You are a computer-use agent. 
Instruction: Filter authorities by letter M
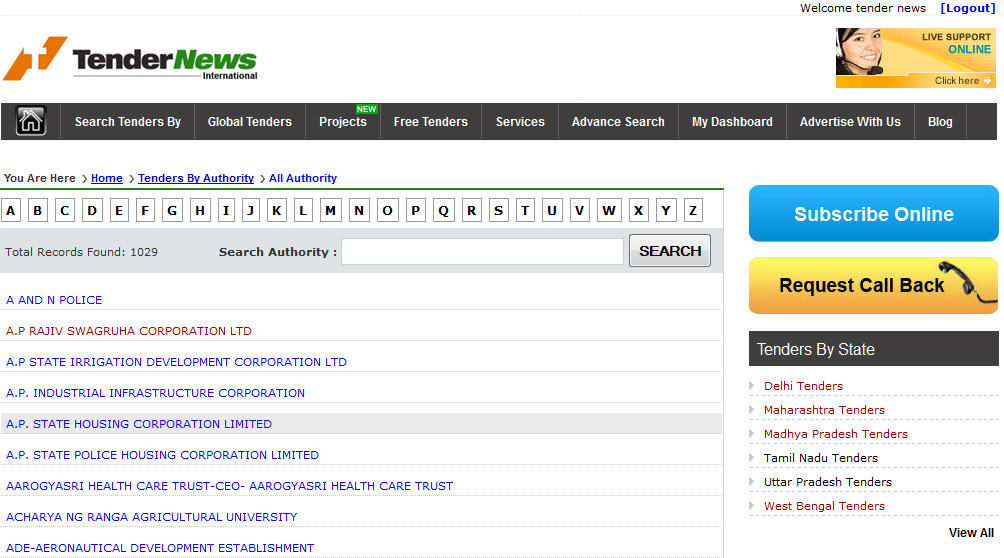click(x=330, y=210)
